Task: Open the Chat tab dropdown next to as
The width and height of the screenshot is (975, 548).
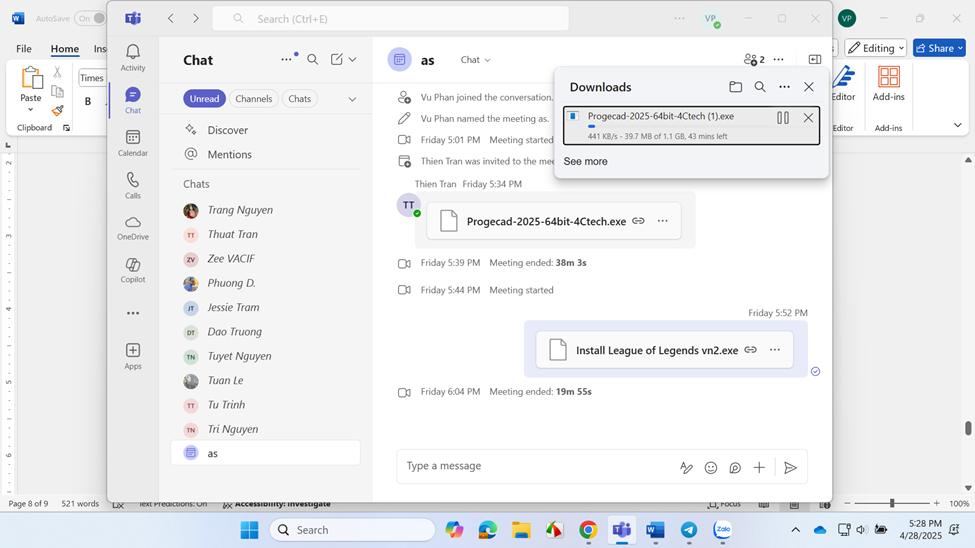Action: coord(475,60)
